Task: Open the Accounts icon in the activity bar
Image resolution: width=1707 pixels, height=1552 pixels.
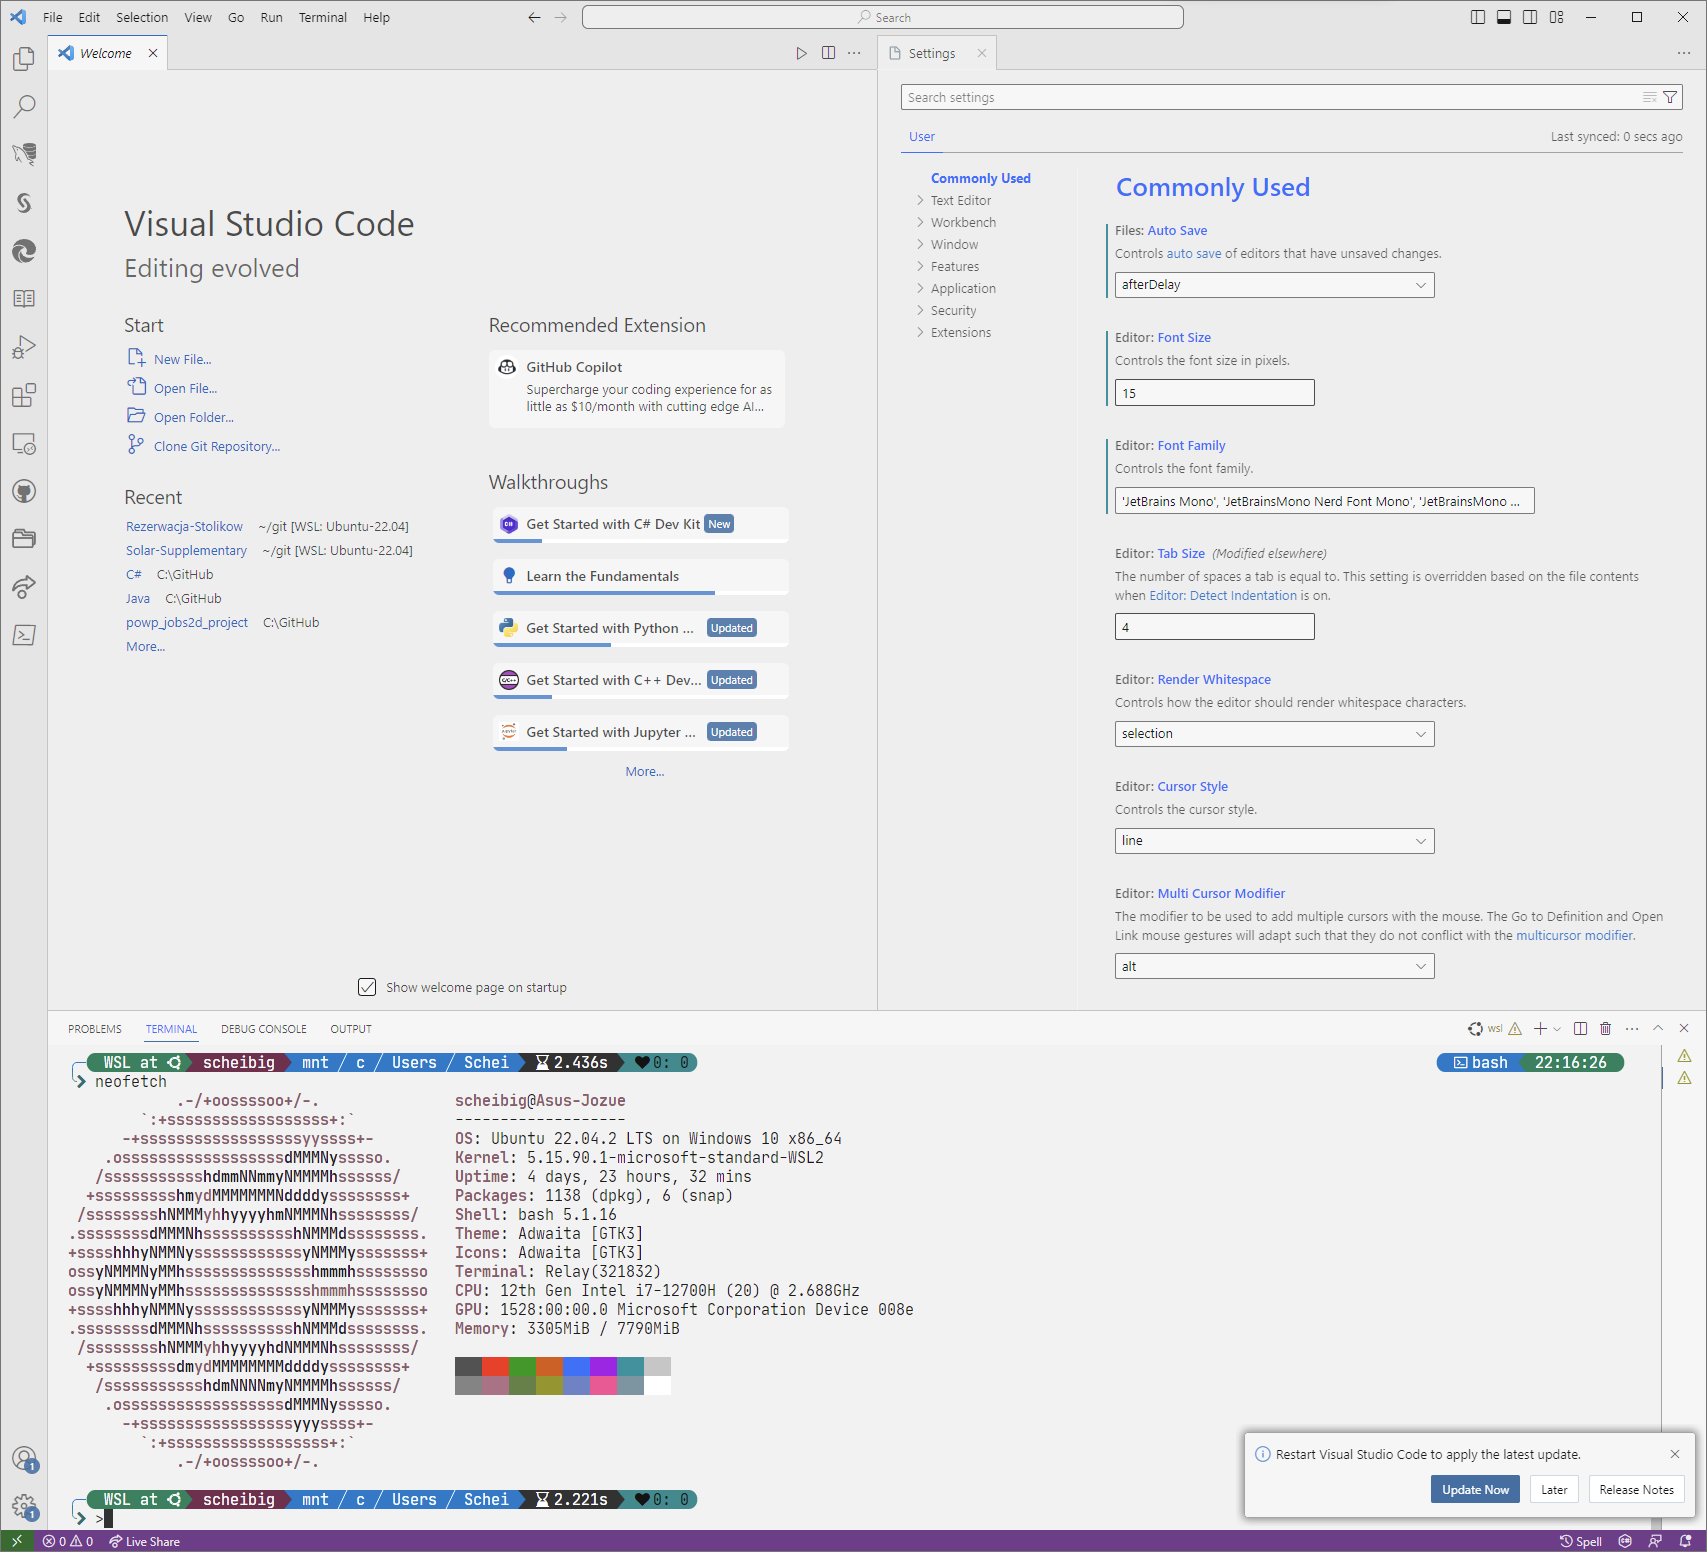Action: click(24, 1459)
